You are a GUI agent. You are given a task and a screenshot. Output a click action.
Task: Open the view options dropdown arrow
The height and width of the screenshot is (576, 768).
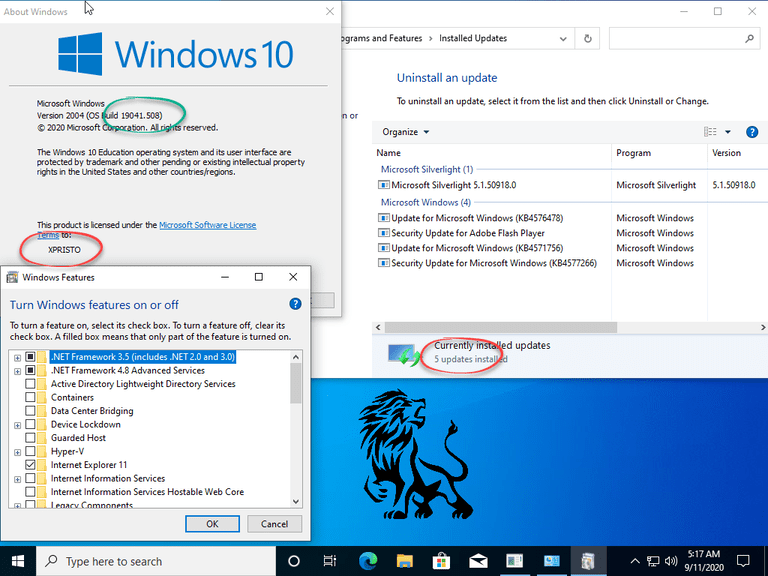pos(728,132)
